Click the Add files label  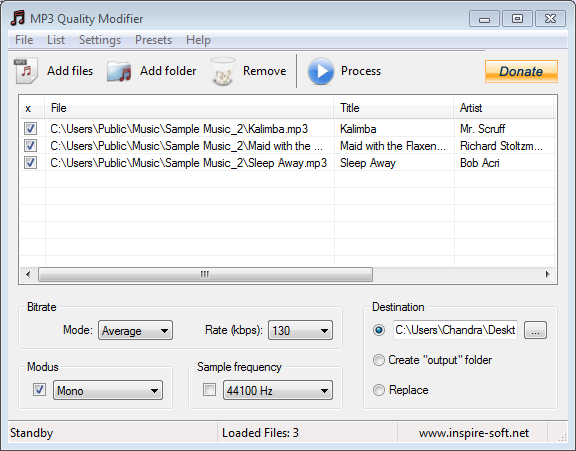click(x=70, y=71)
